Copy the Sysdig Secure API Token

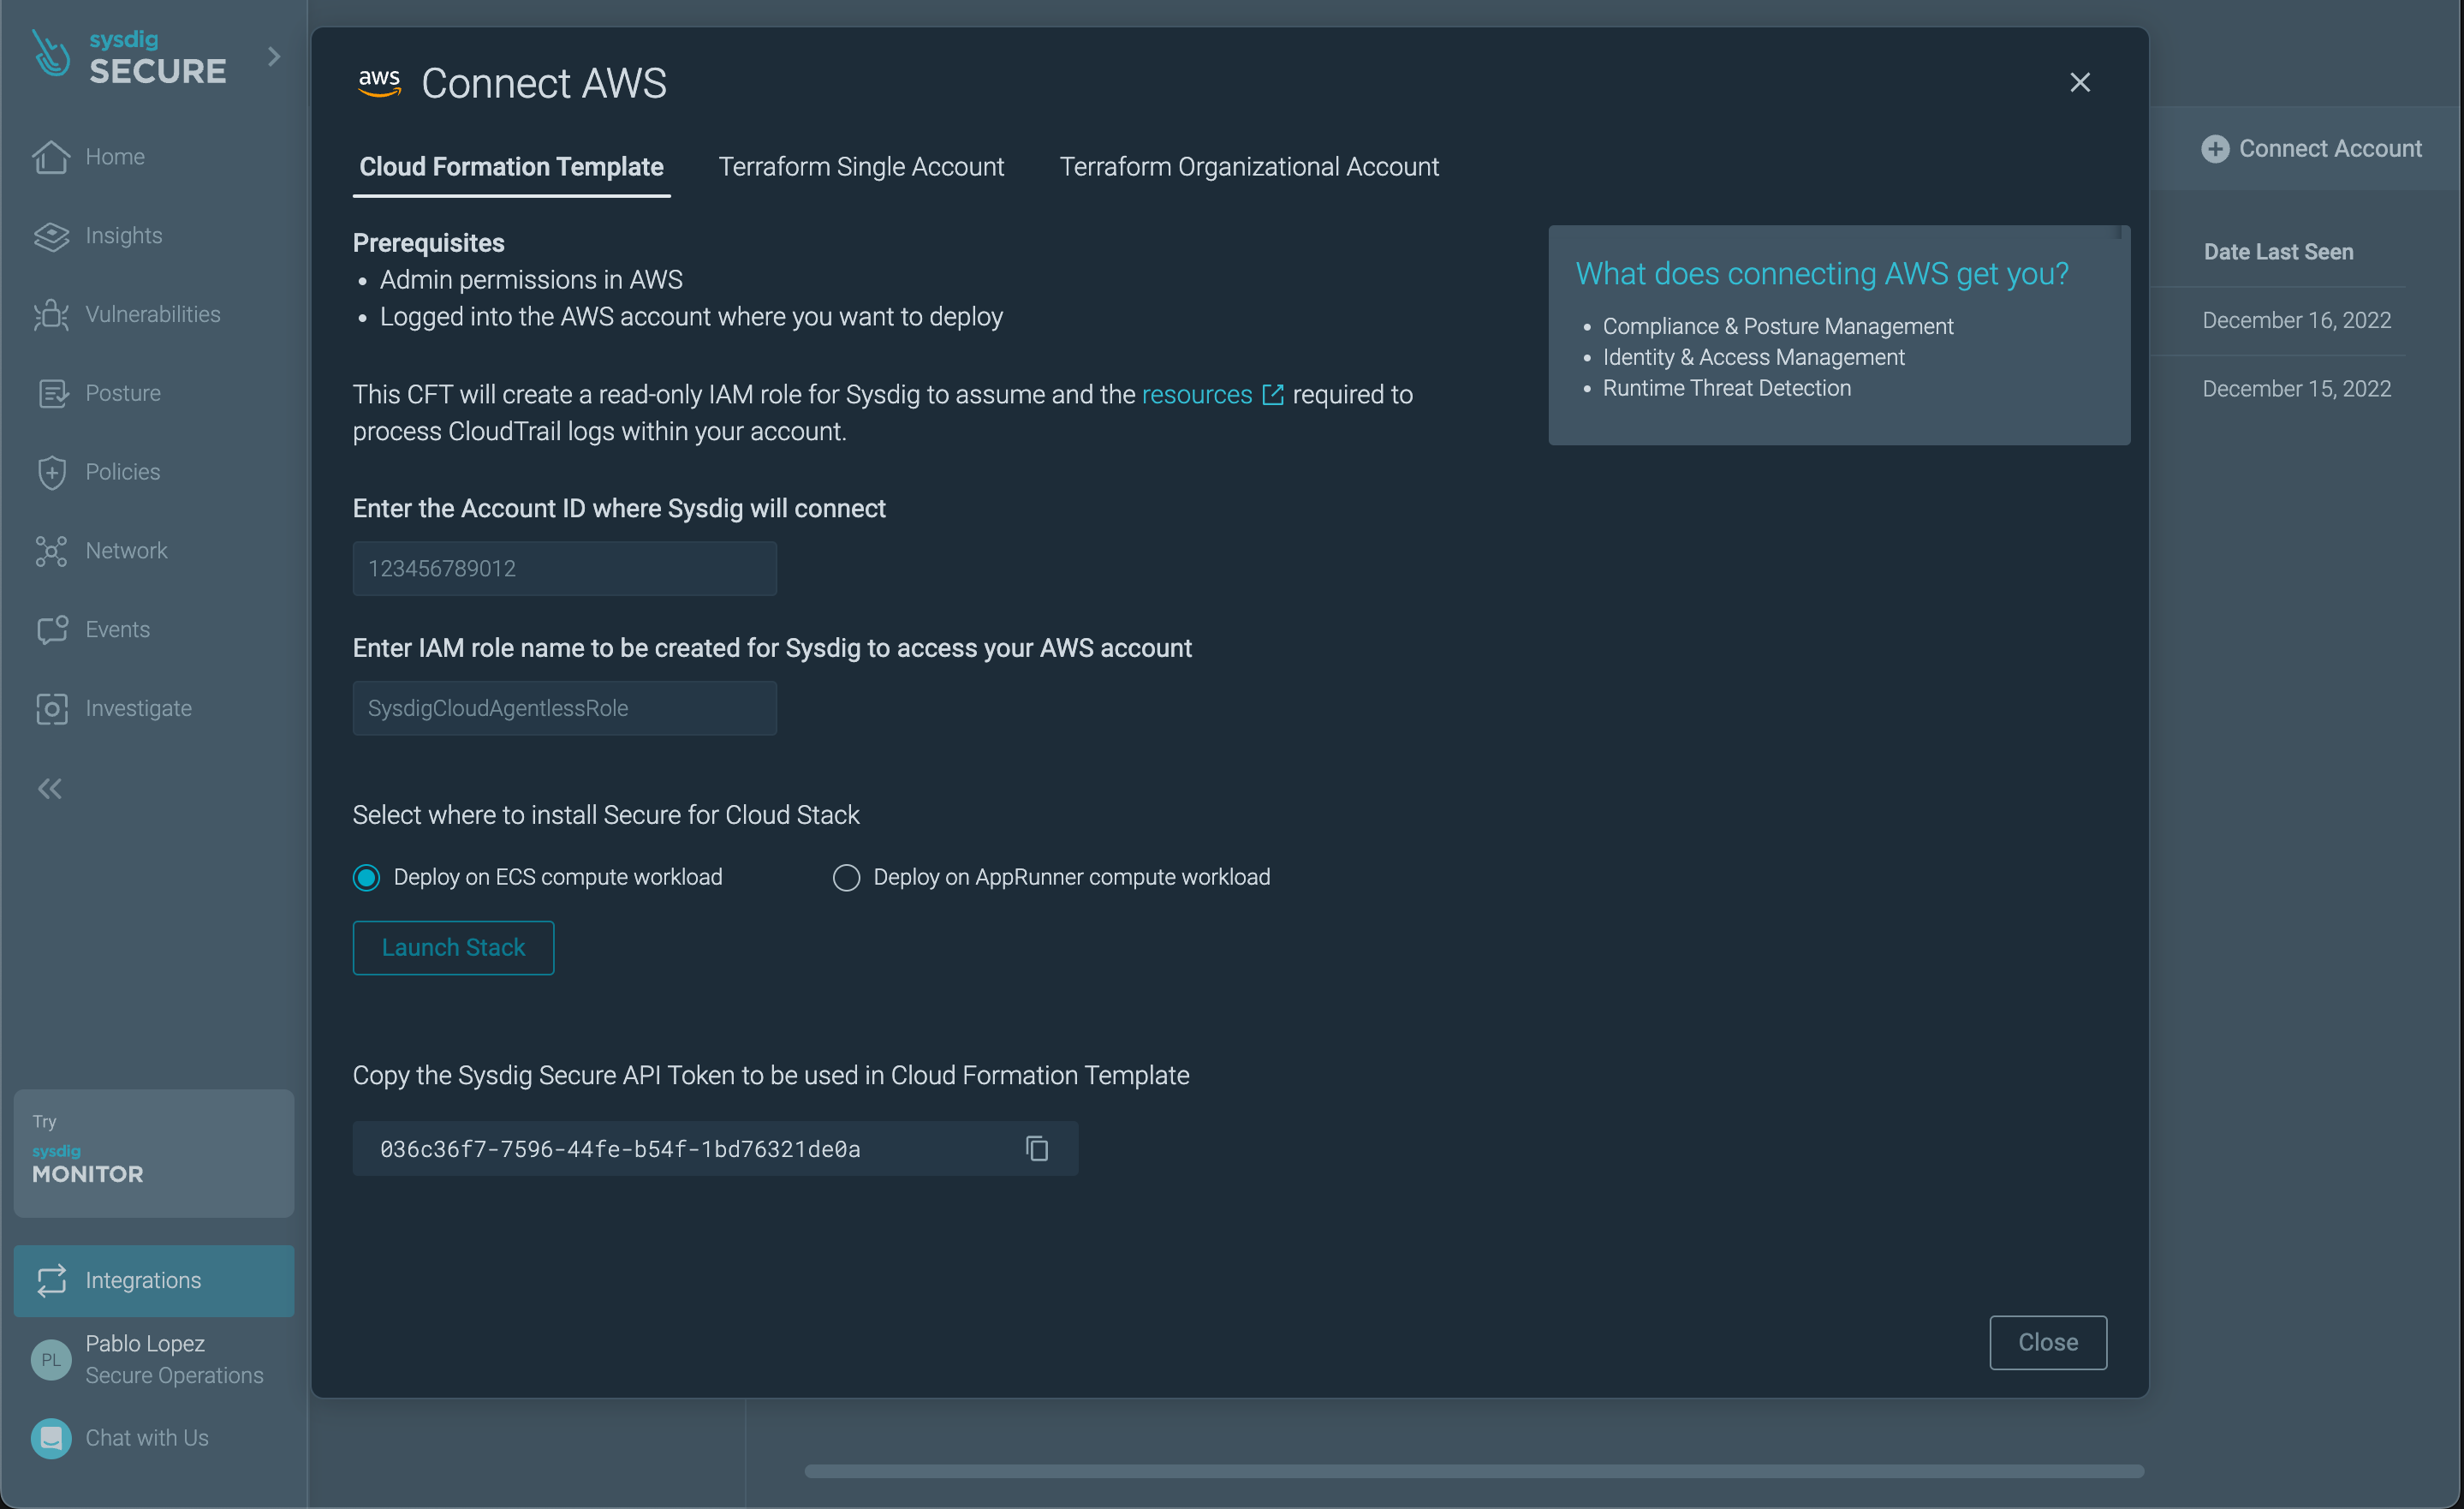tap(1036, 1148)
